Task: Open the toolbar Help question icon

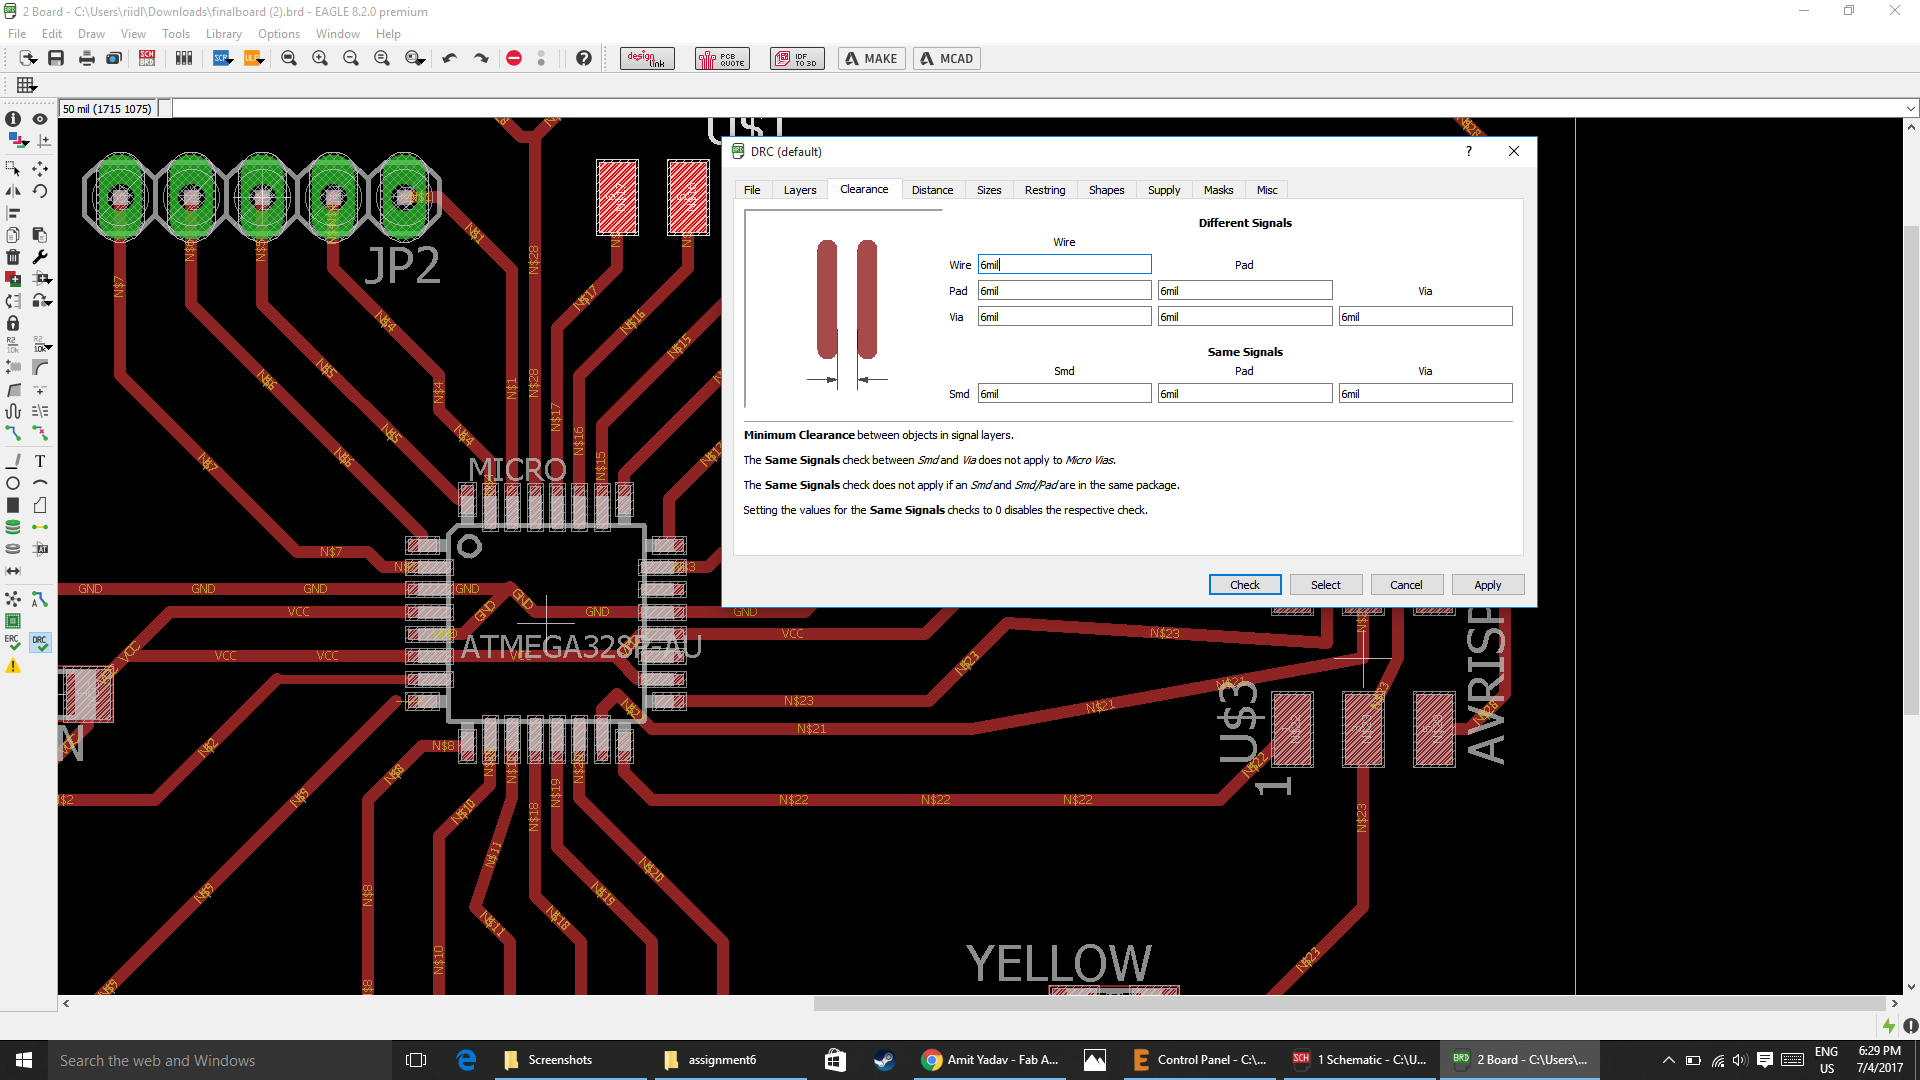Action: click(584, 58)
